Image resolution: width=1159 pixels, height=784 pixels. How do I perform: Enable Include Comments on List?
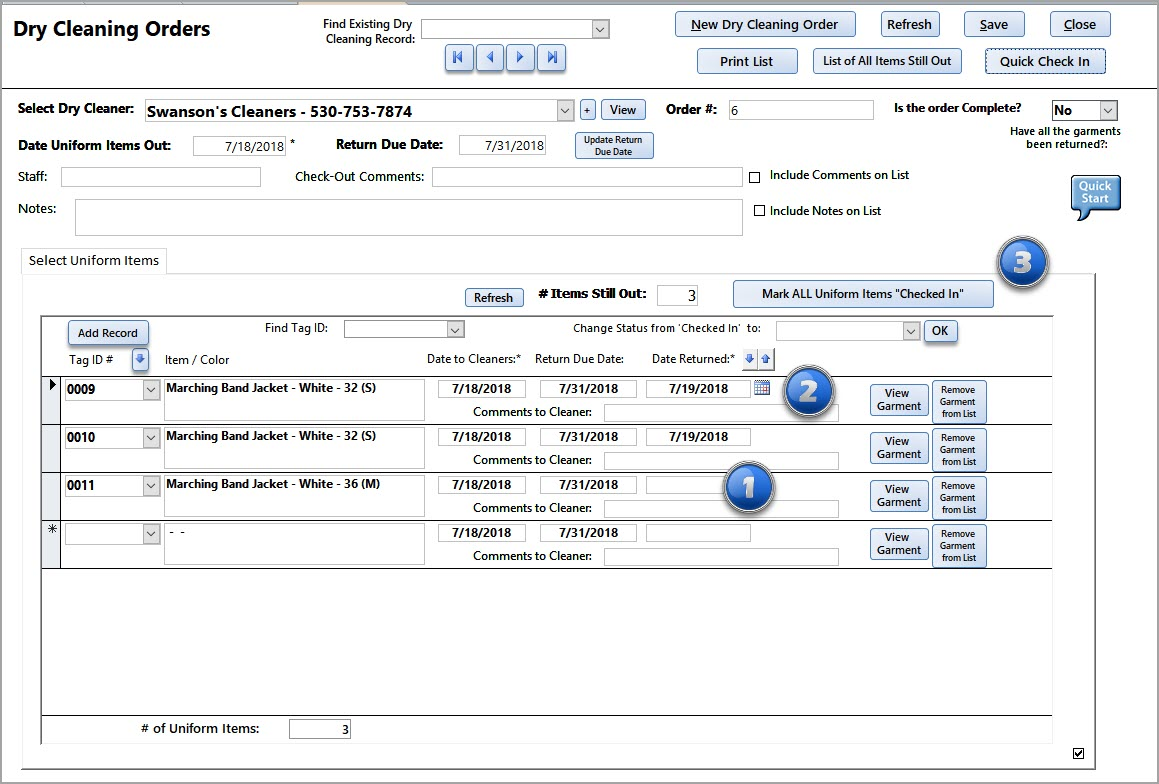point(755,177)
